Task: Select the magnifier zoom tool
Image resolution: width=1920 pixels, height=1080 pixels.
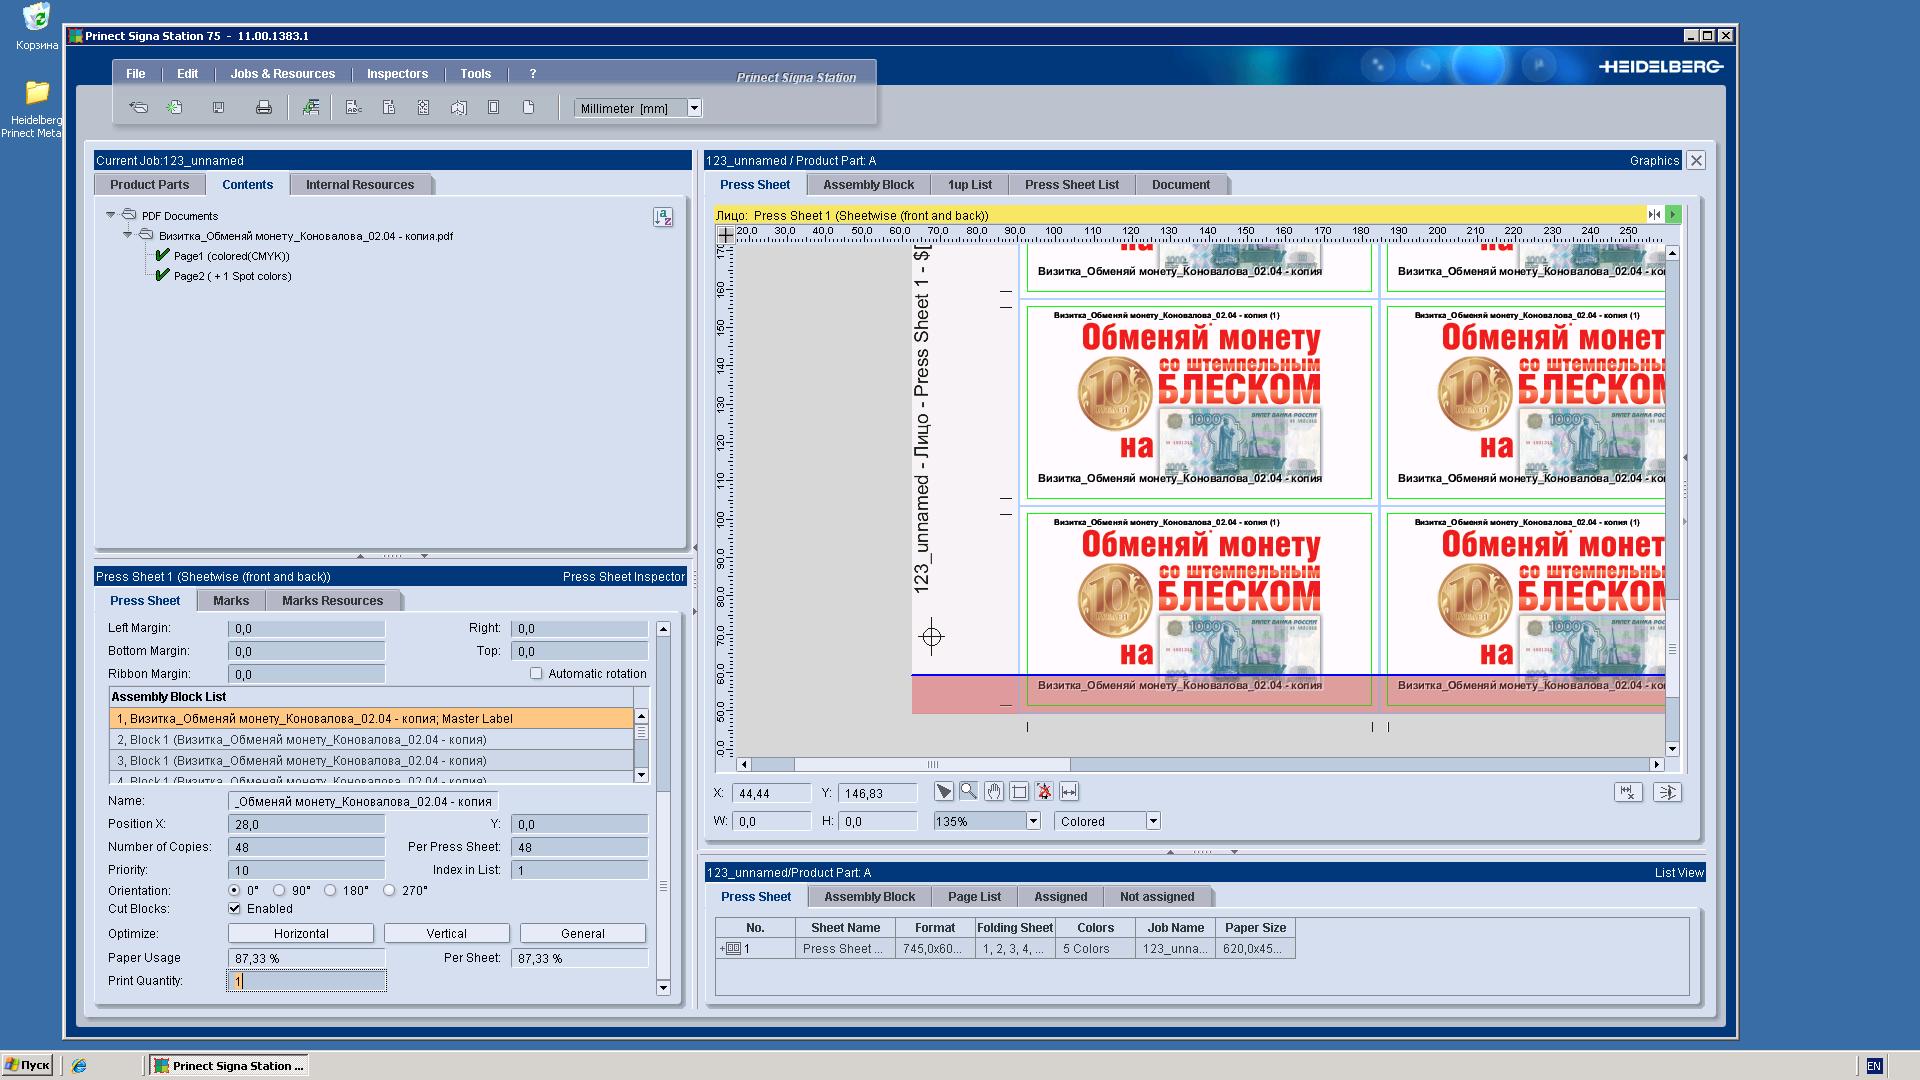Action: tap(968, 792)
